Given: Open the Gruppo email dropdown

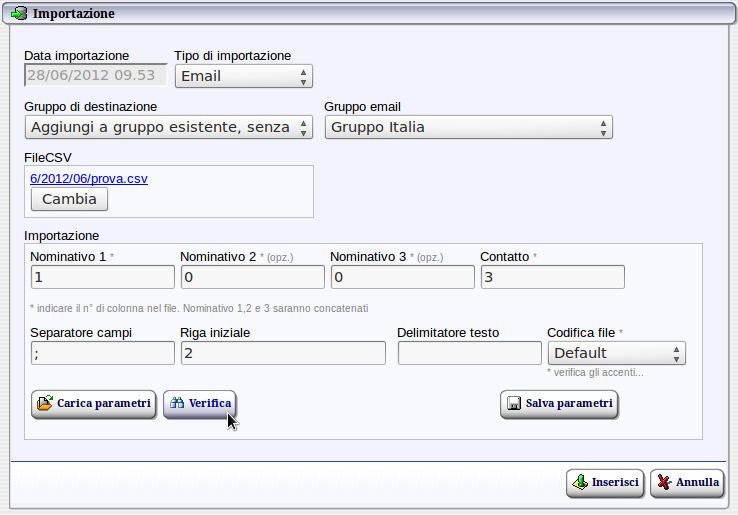Looking at the screenshot, I should tap(468, 127).
